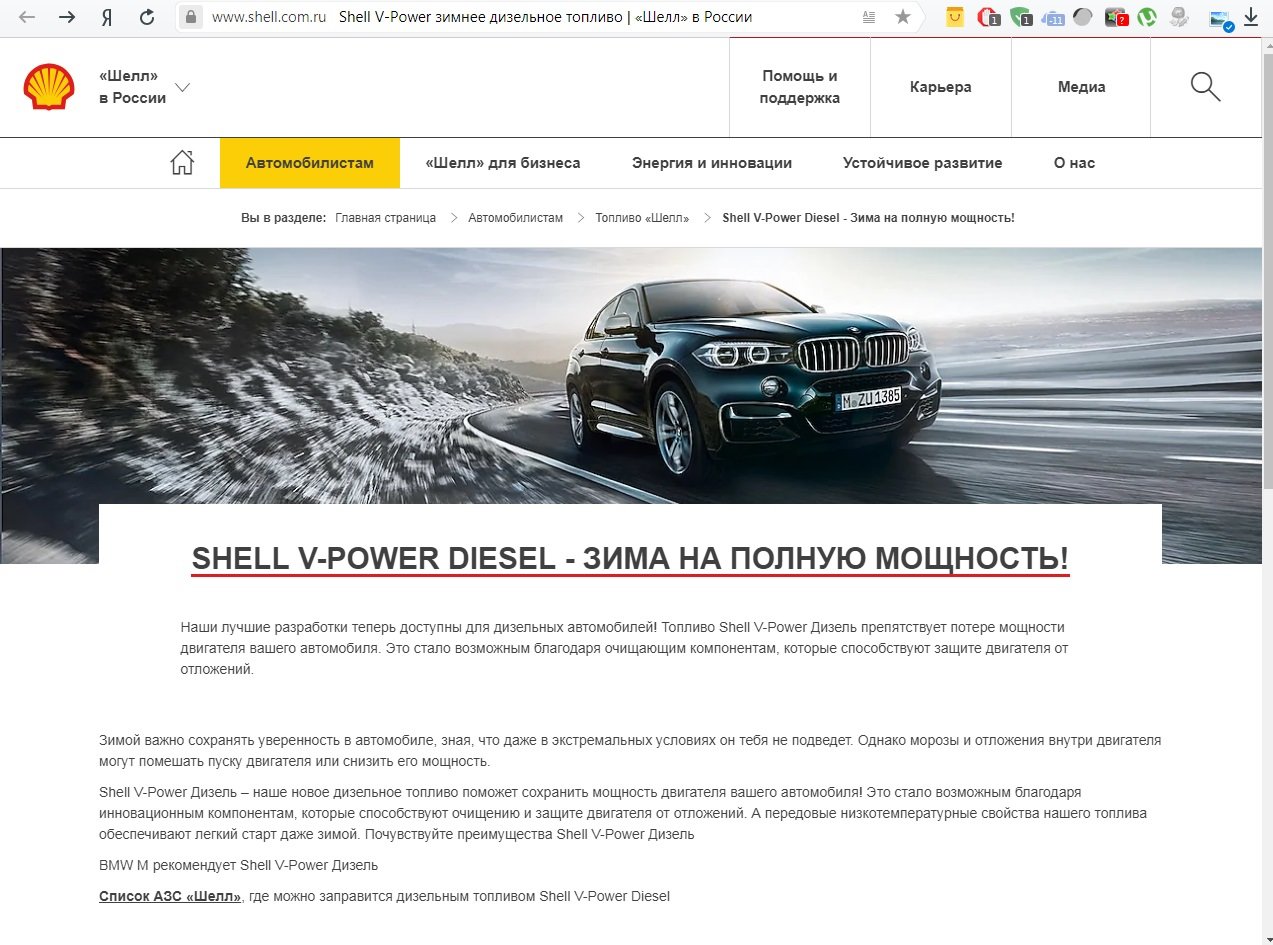
Task: Open Топливо «Шелл» breadcrumb link
Action: tap(642, 218)
